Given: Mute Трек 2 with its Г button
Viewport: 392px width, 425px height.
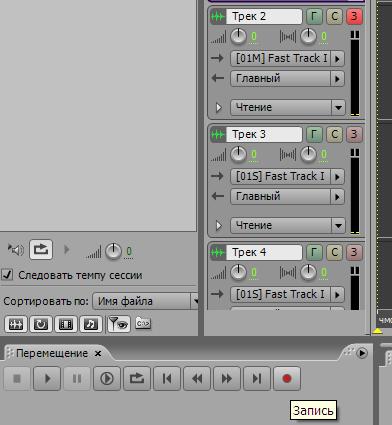Looking at the screenshot, I should tap(314, 16).
